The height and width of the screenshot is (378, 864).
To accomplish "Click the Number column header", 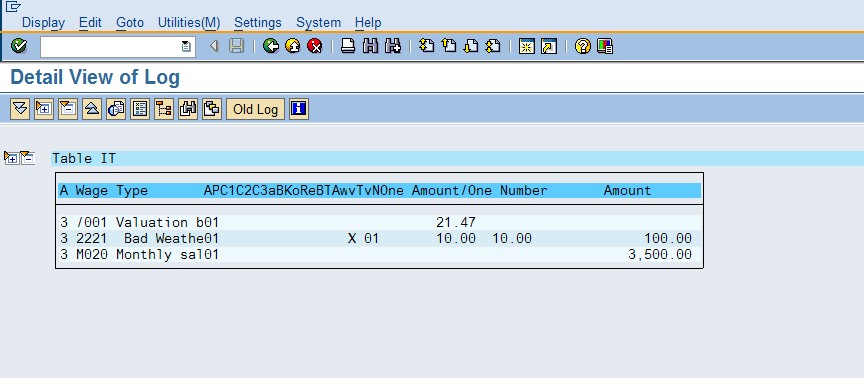I will 523,191.
